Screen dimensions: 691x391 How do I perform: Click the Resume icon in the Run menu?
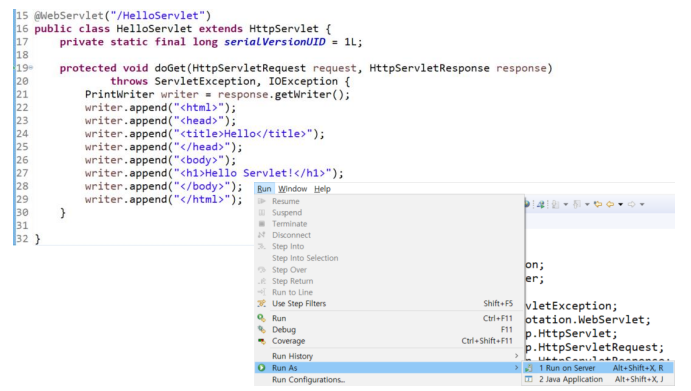pos(262,201)
